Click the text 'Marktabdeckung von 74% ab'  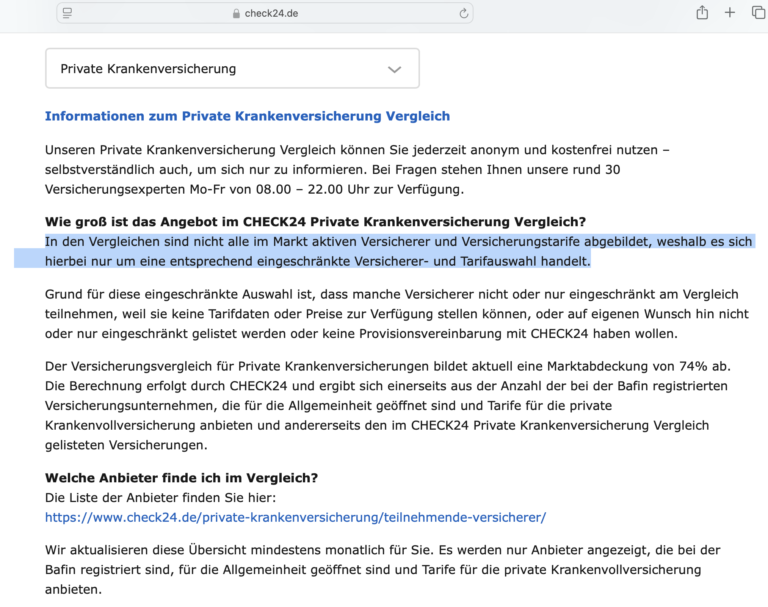pos(639,366)
